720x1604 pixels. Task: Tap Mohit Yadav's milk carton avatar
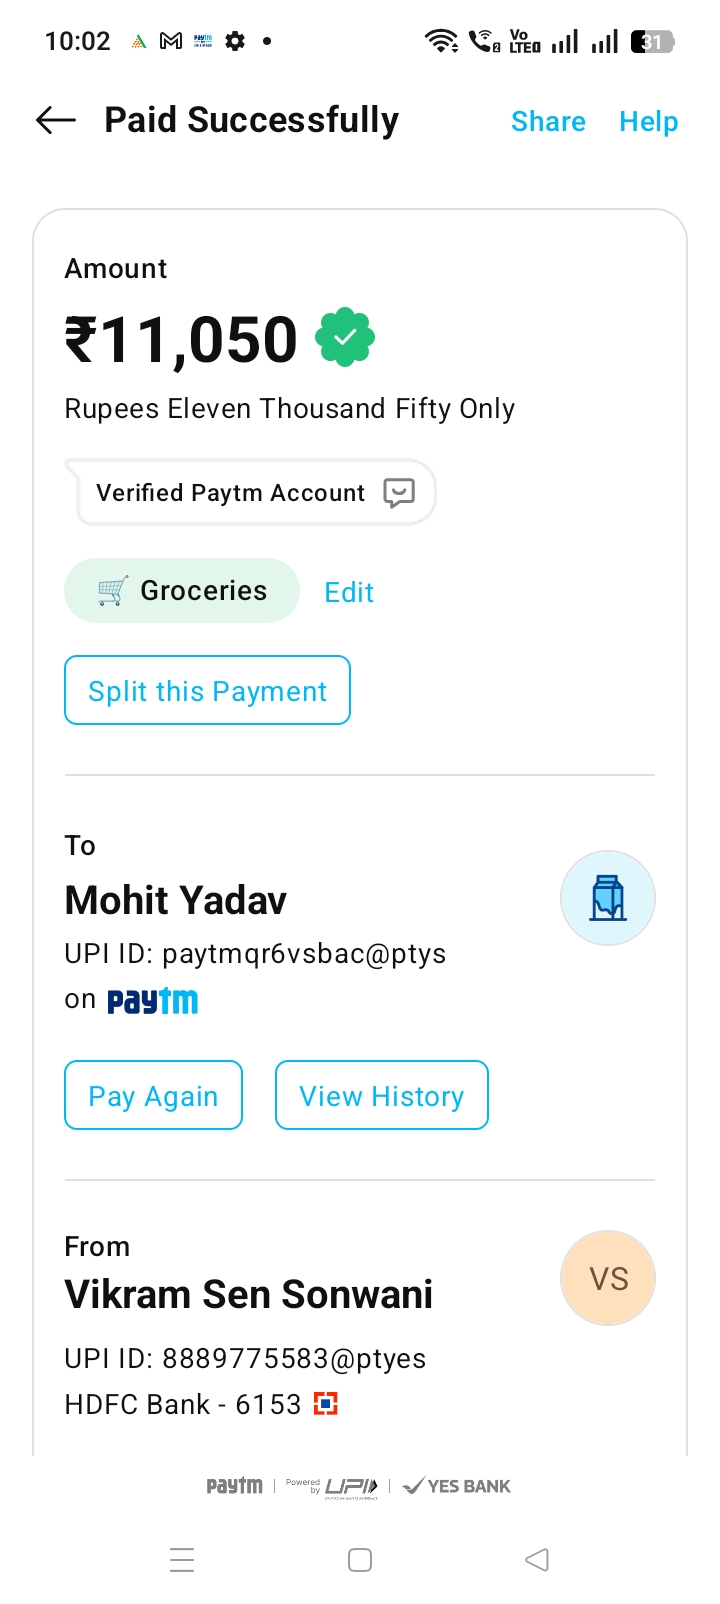click(x=607, y=898)
